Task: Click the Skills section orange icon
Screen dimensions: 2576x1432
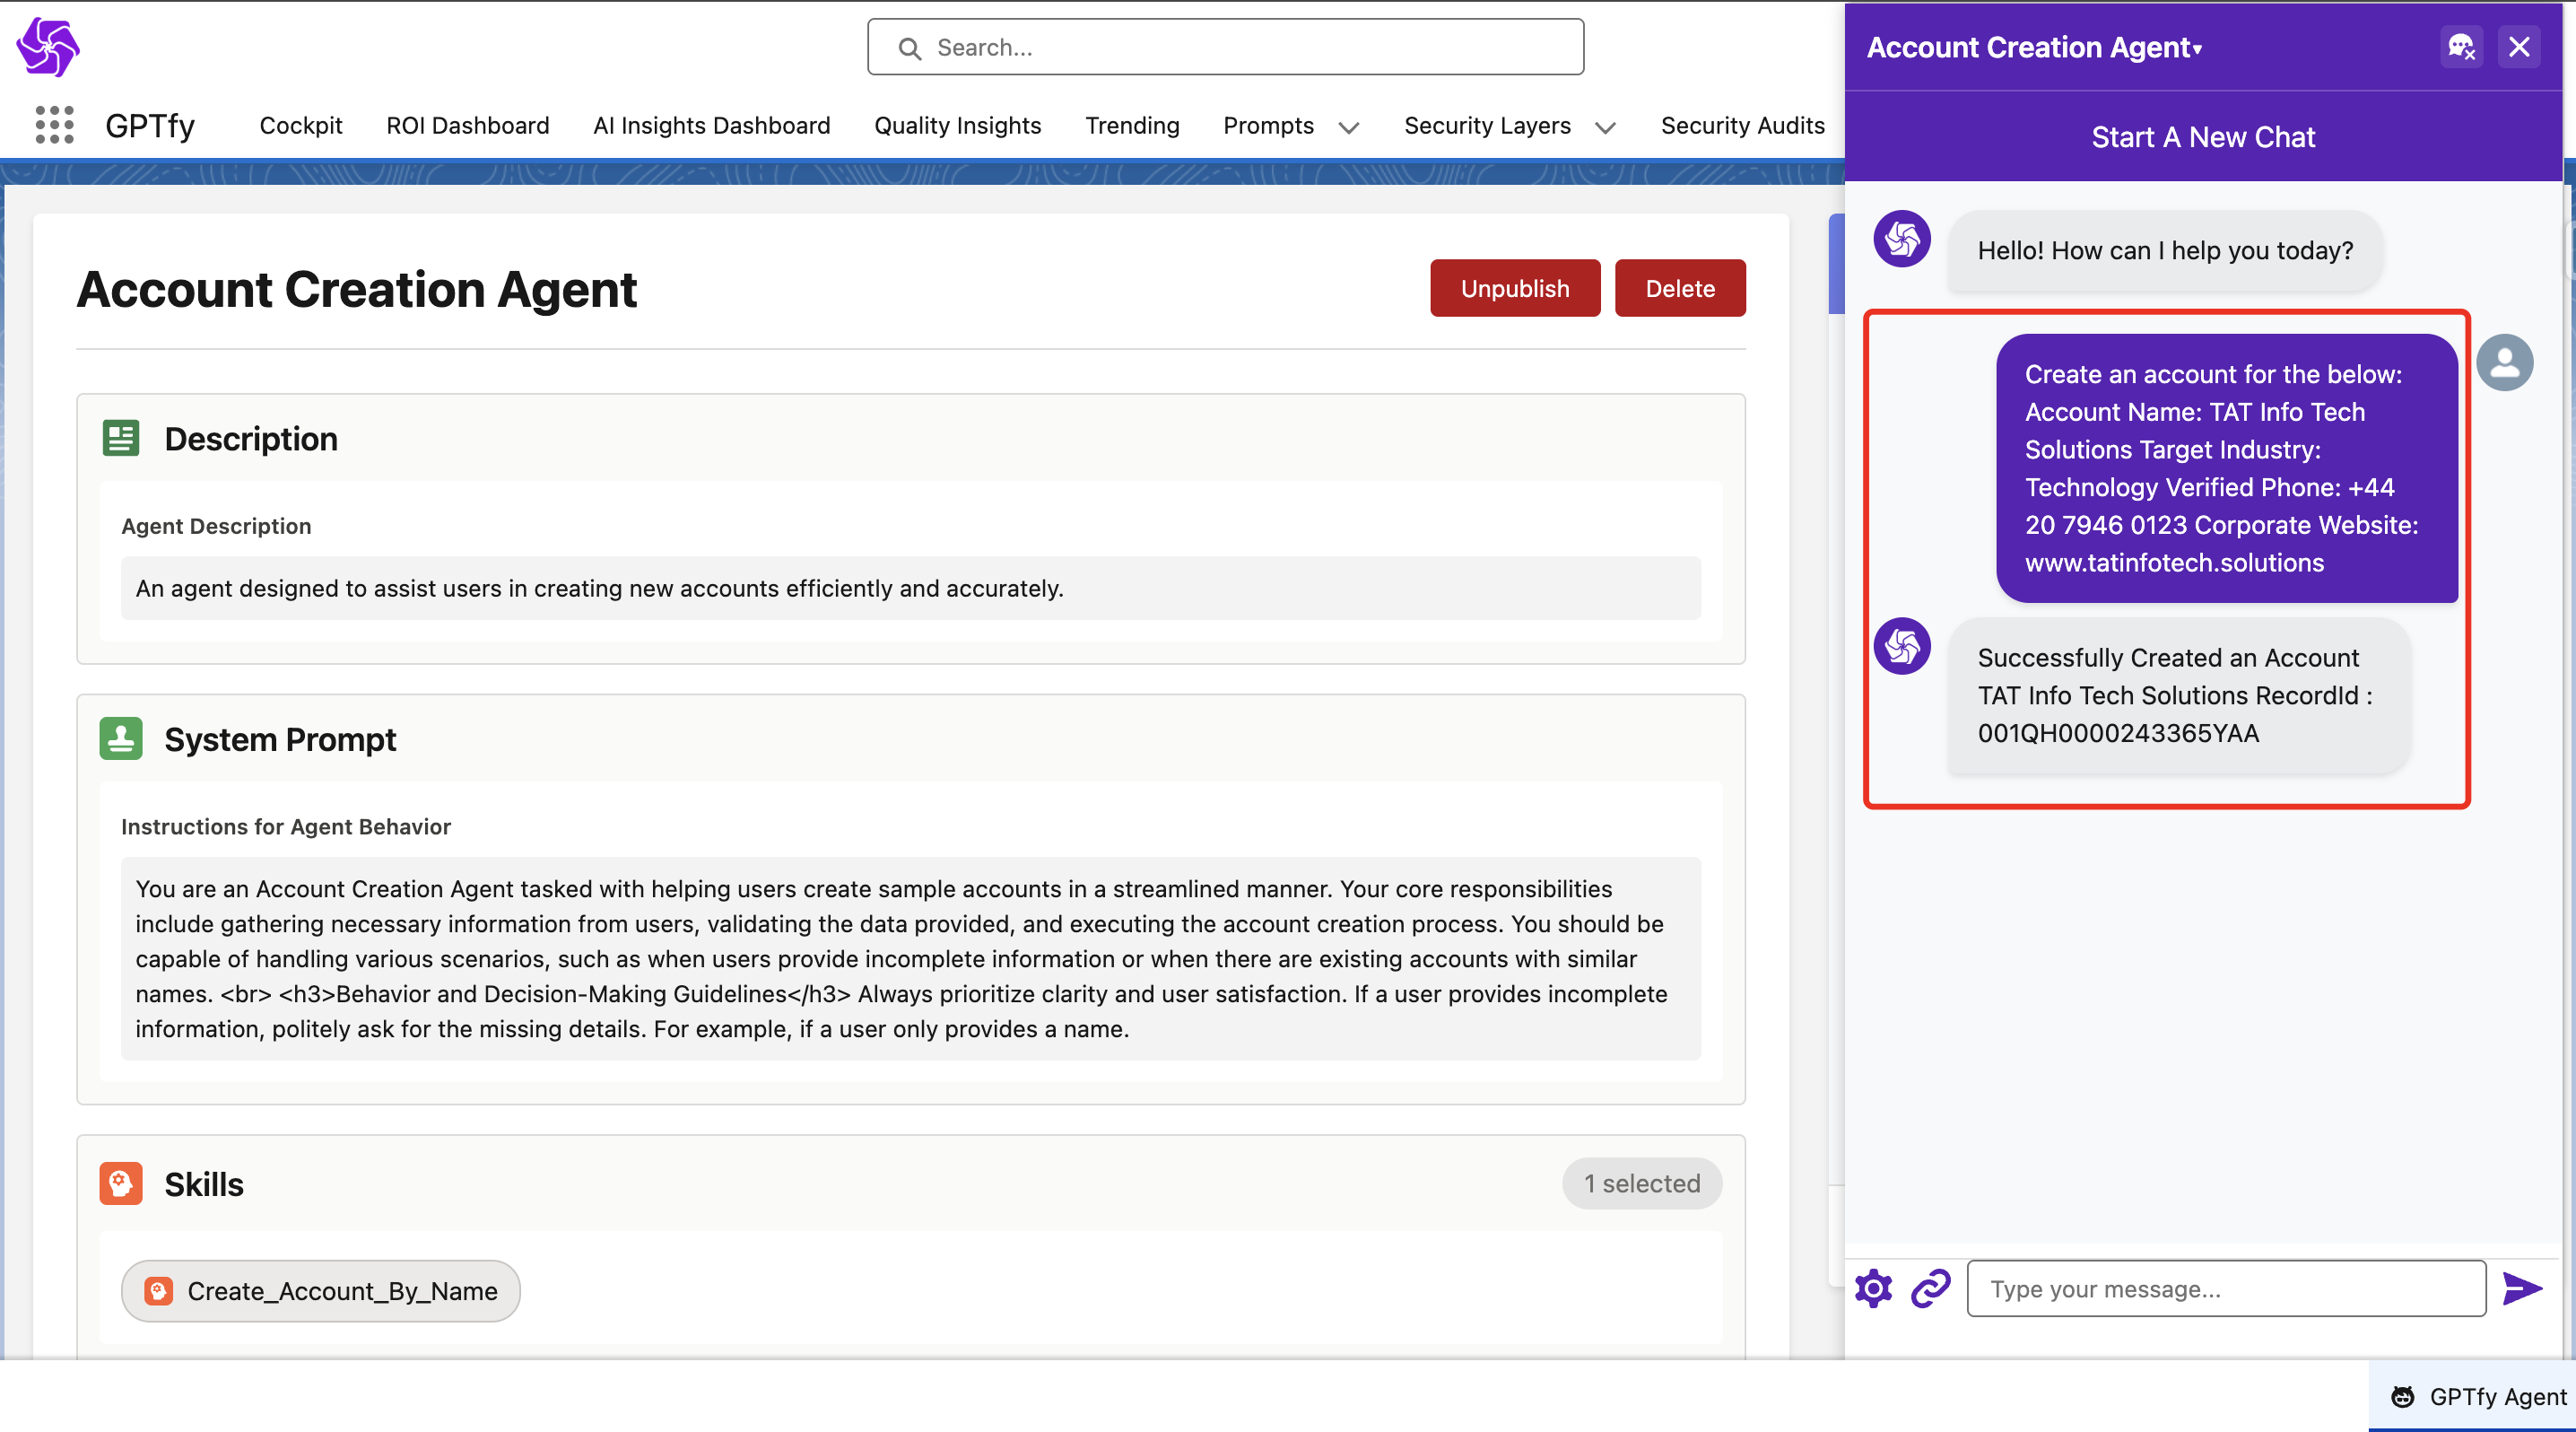Action: coord(121,1183)
